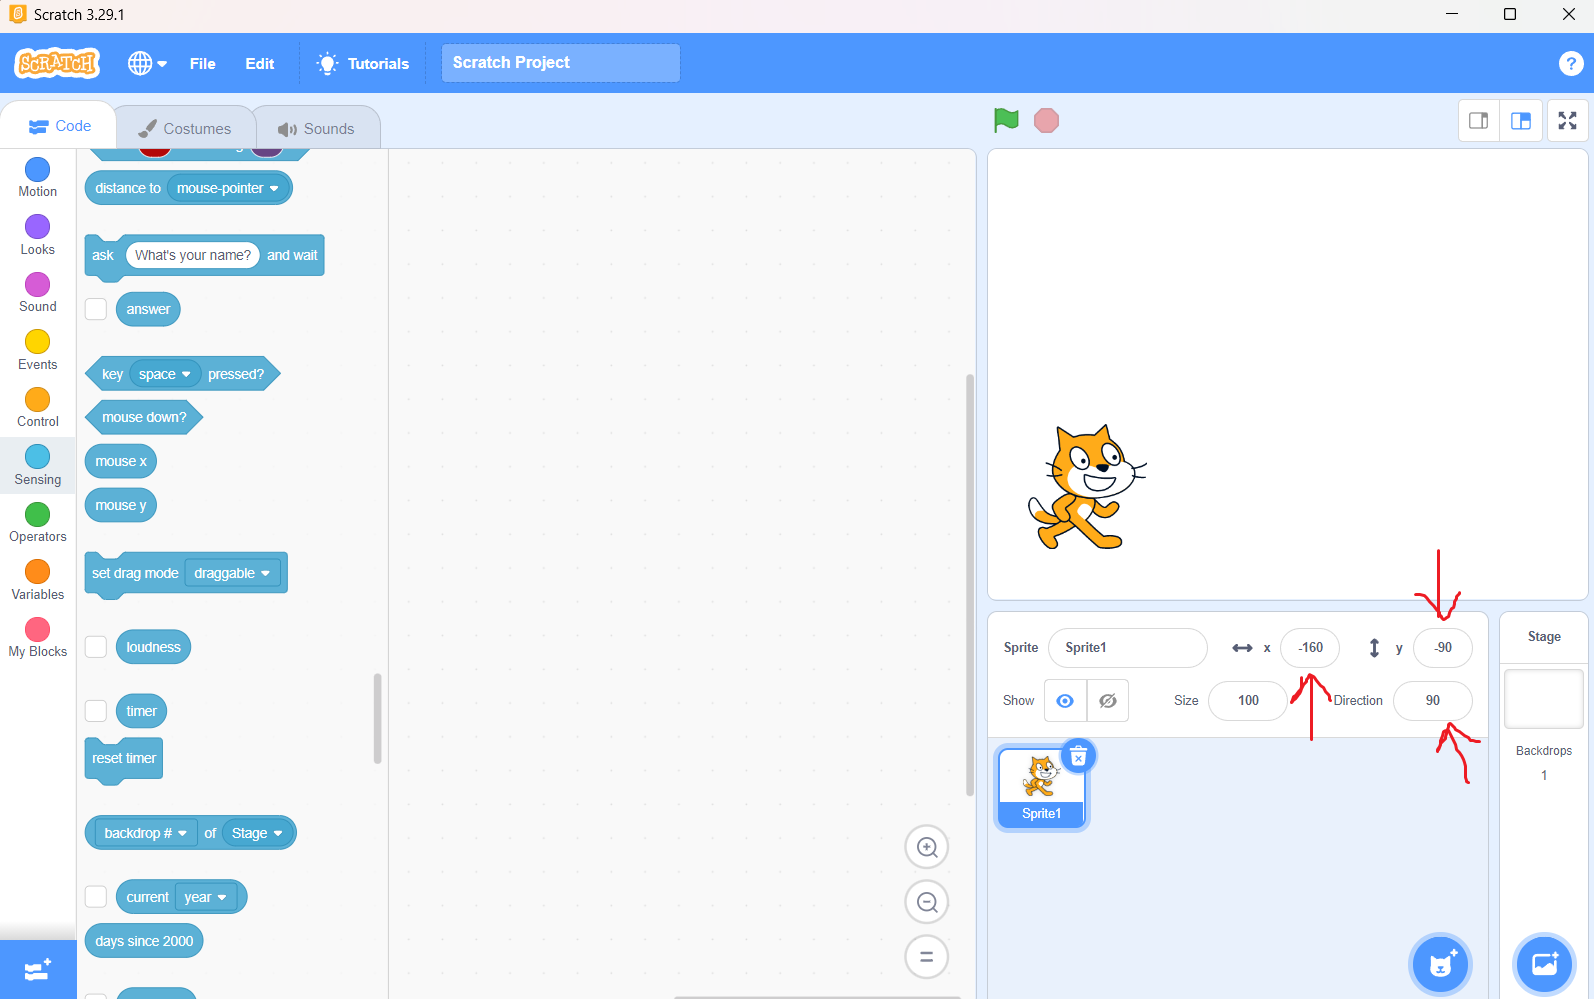This screenshot has height=999, width=1594.
Task: Open the Add Extension button
Action: [x=38, y=970]
